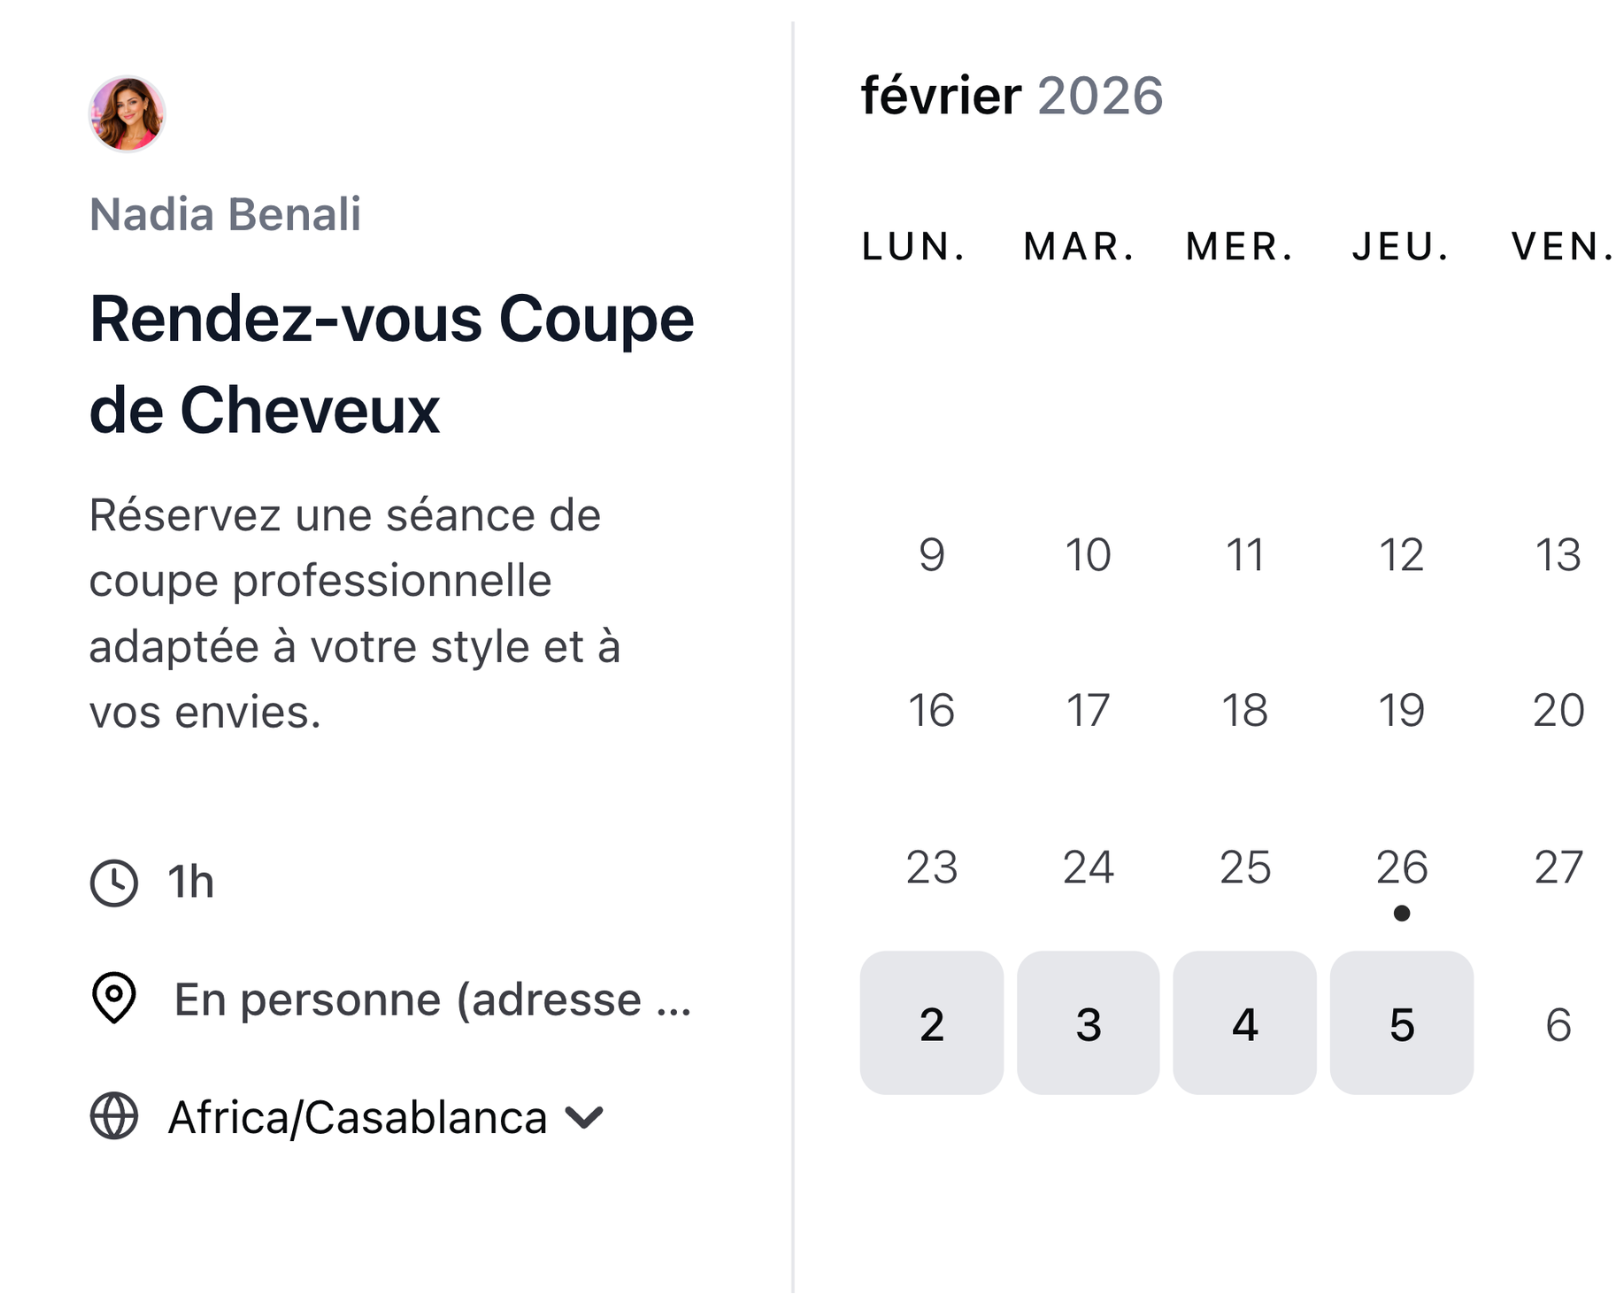The image size is (1617, 1314).
Task: Click the 'LUN.' weekday column header
Action: point(915,244)
